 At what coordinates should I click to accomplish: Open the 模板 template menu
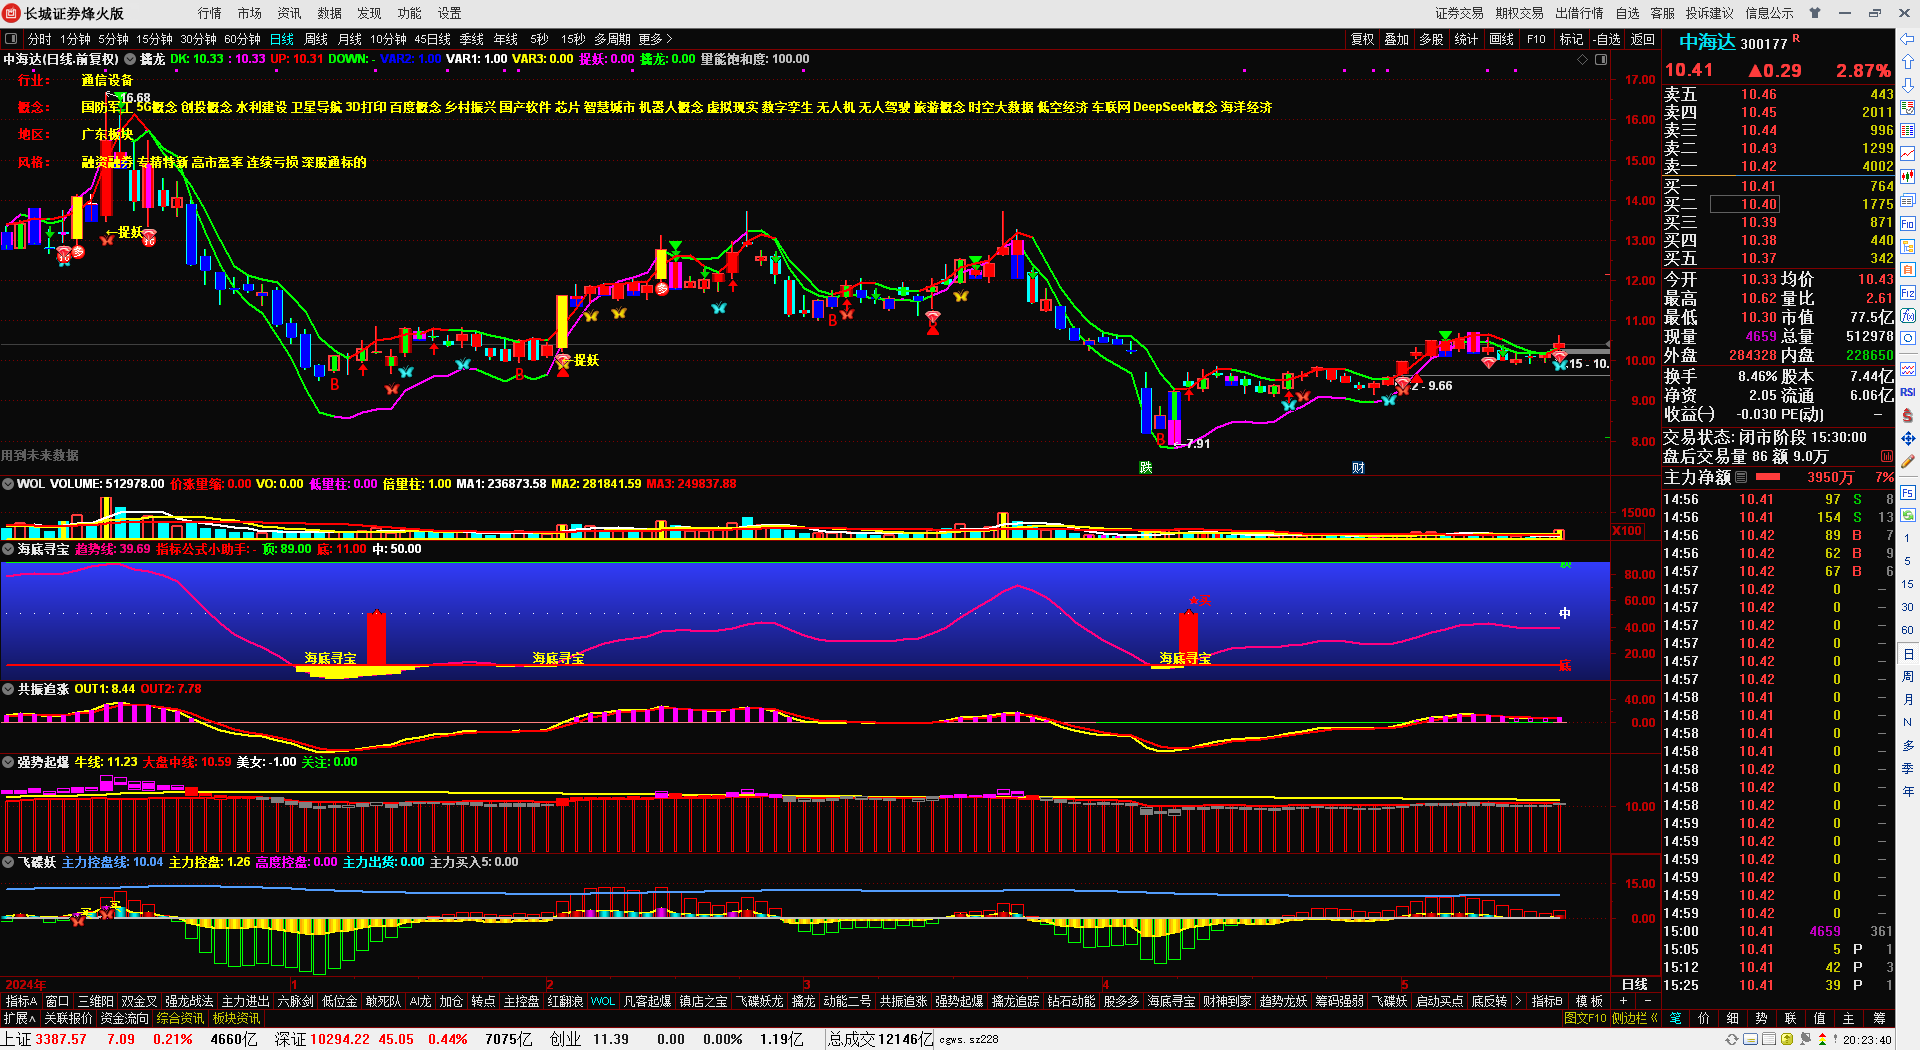coord(1589,1001)
